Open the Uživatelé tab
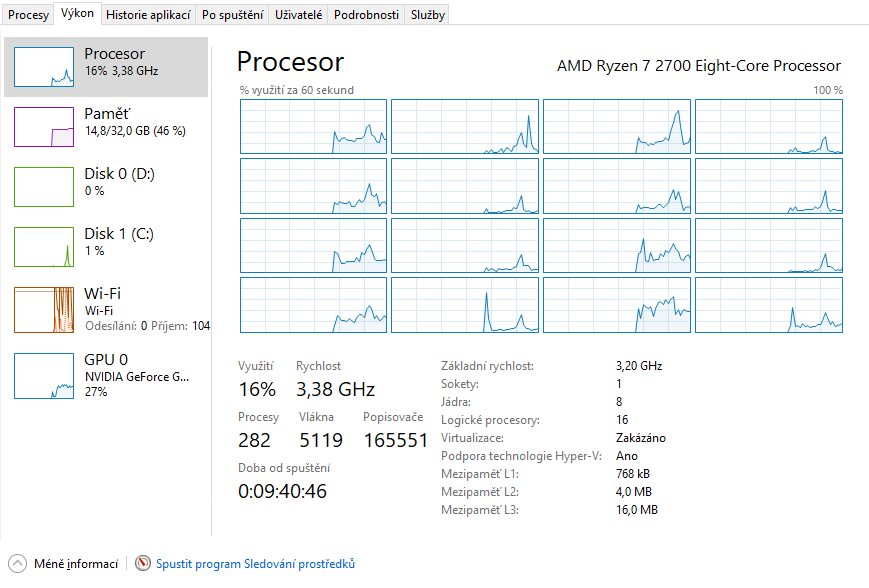 (x=299, y=15)
